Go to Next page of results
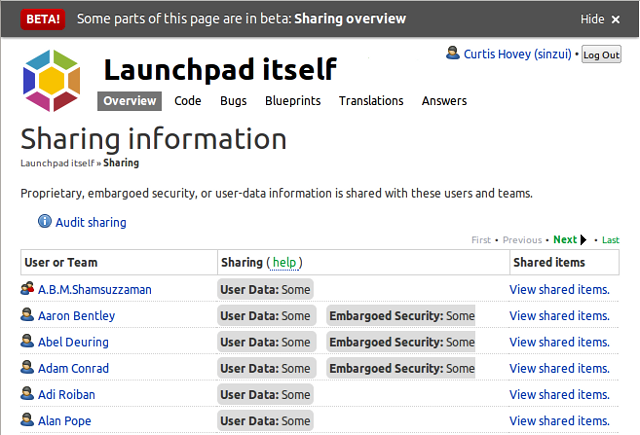The height and width of the screenshot is (435, 640). pos(565,240)
